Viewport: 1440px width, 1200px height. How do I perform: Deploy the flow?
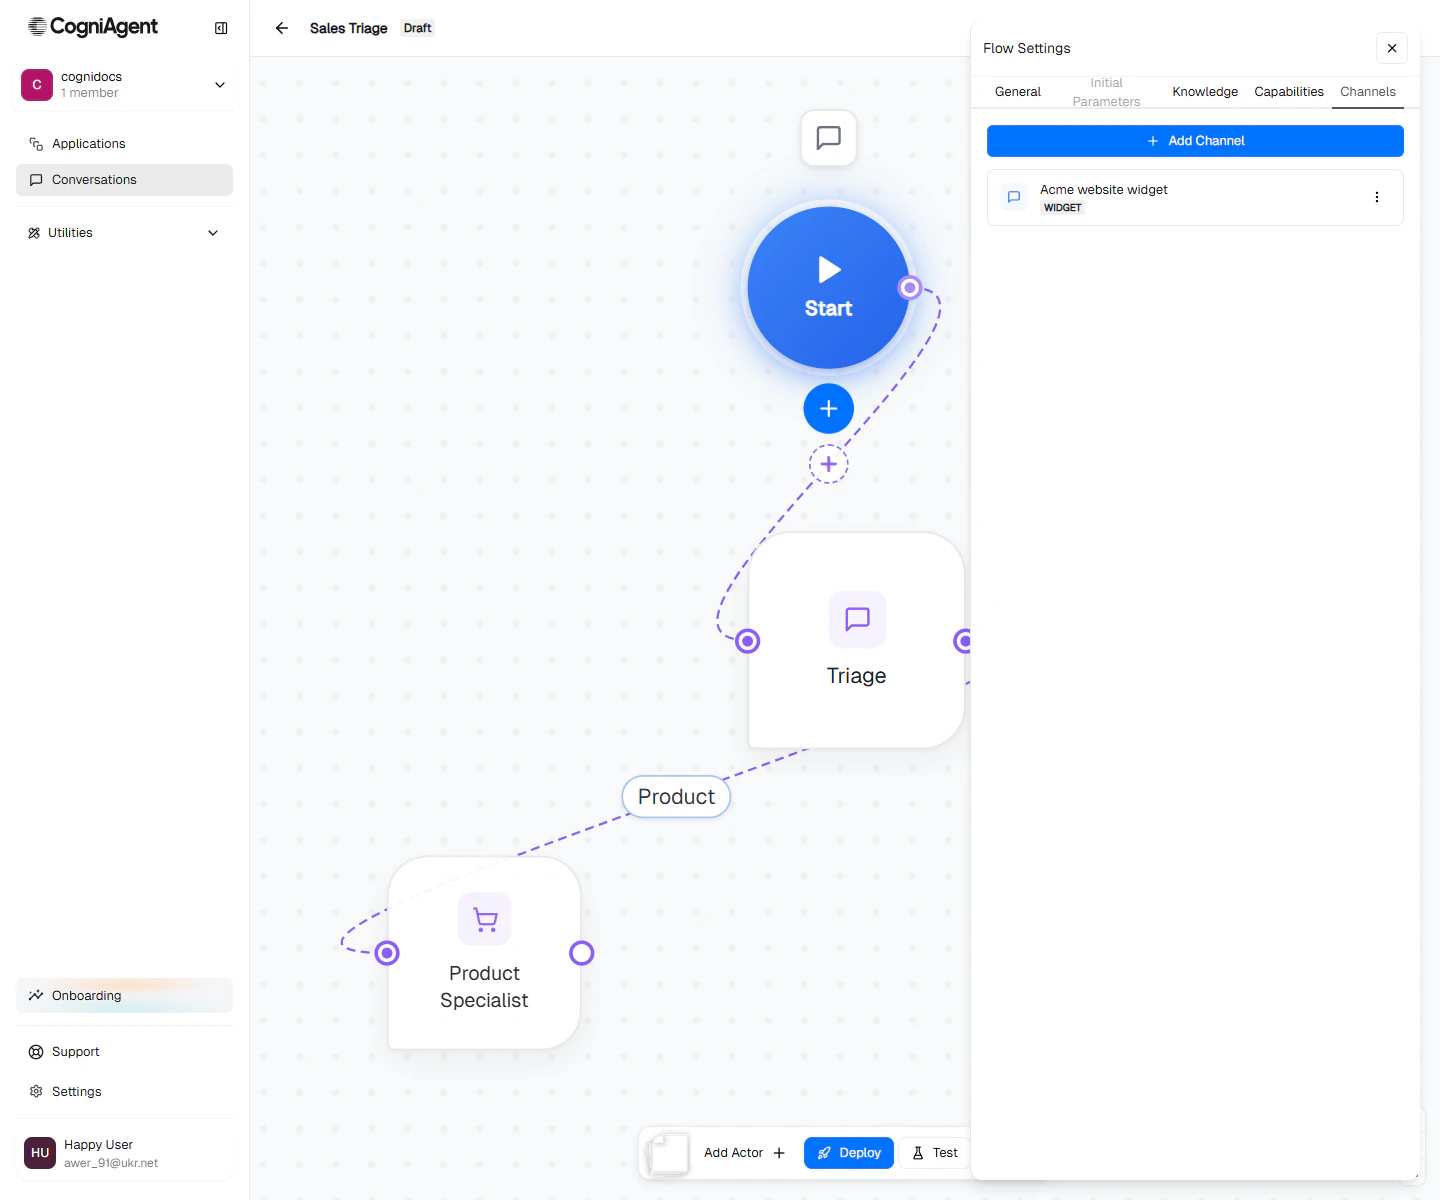point(849,1153)
